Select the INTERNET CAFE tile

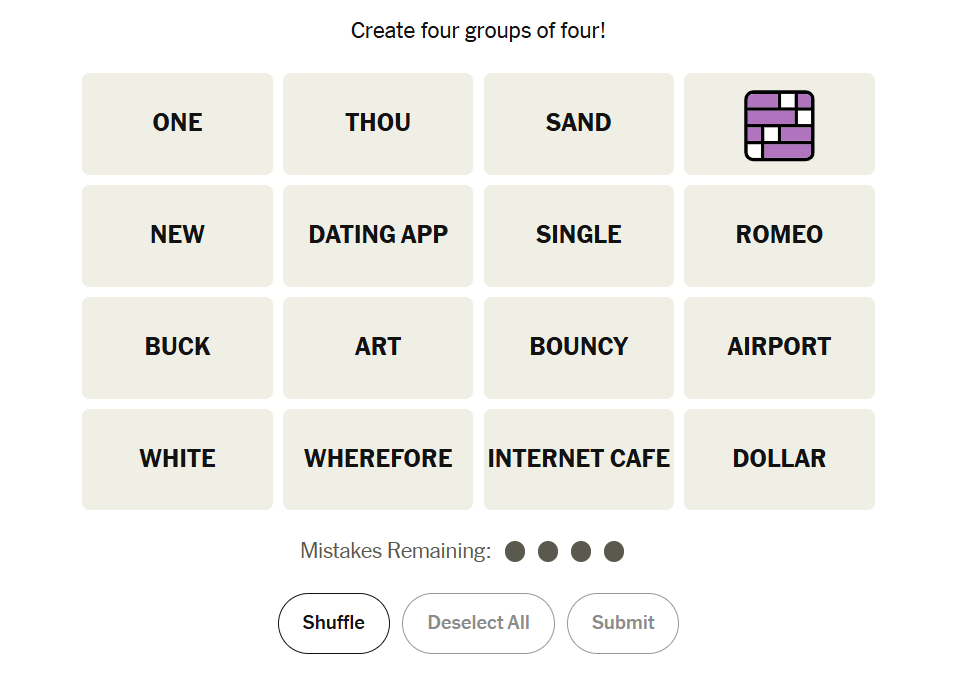578,460
